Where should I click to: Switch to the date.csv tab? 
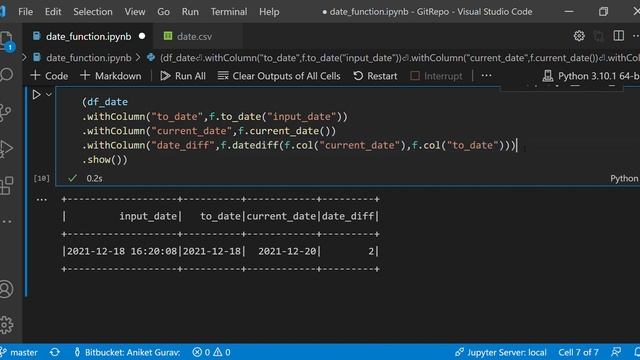[x=194, y=36]
